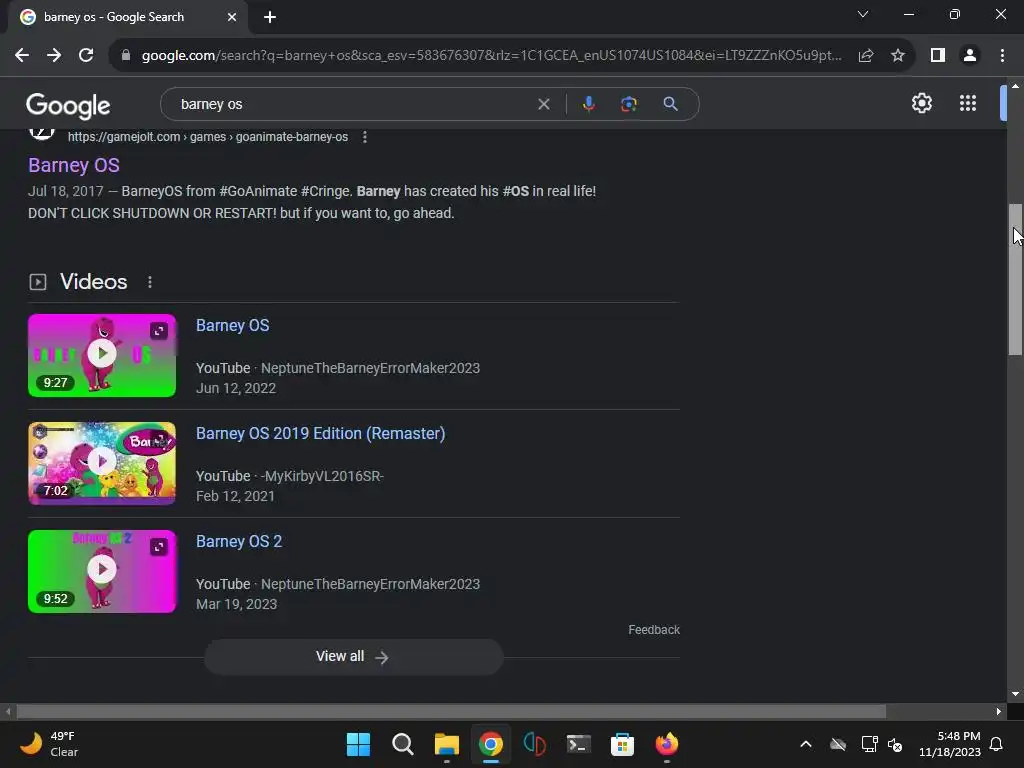Open Microsoft Store from taskbar
1024x768 pixels.
622,744
